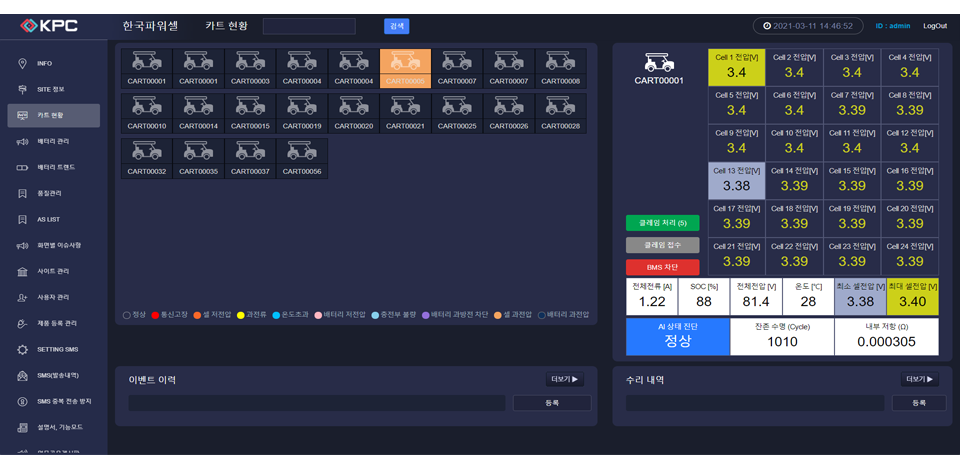Click the blue 검색 search button
This screenshot has width=960, height=469.
396,26
